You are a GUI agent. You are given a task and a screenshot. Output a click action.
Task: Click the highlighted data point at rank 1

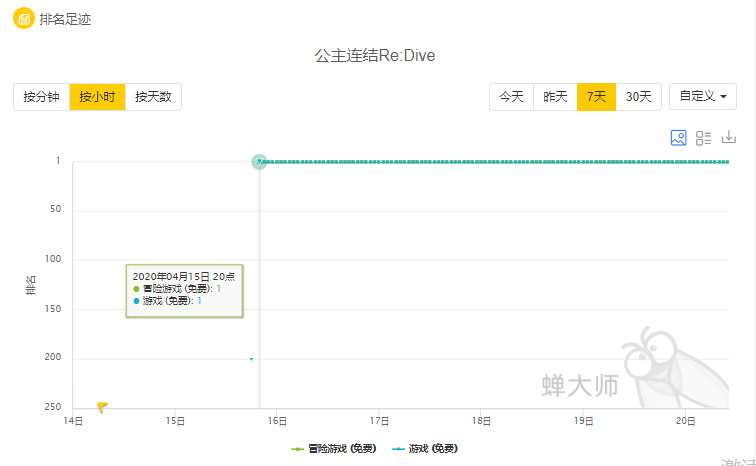(259, 161)
